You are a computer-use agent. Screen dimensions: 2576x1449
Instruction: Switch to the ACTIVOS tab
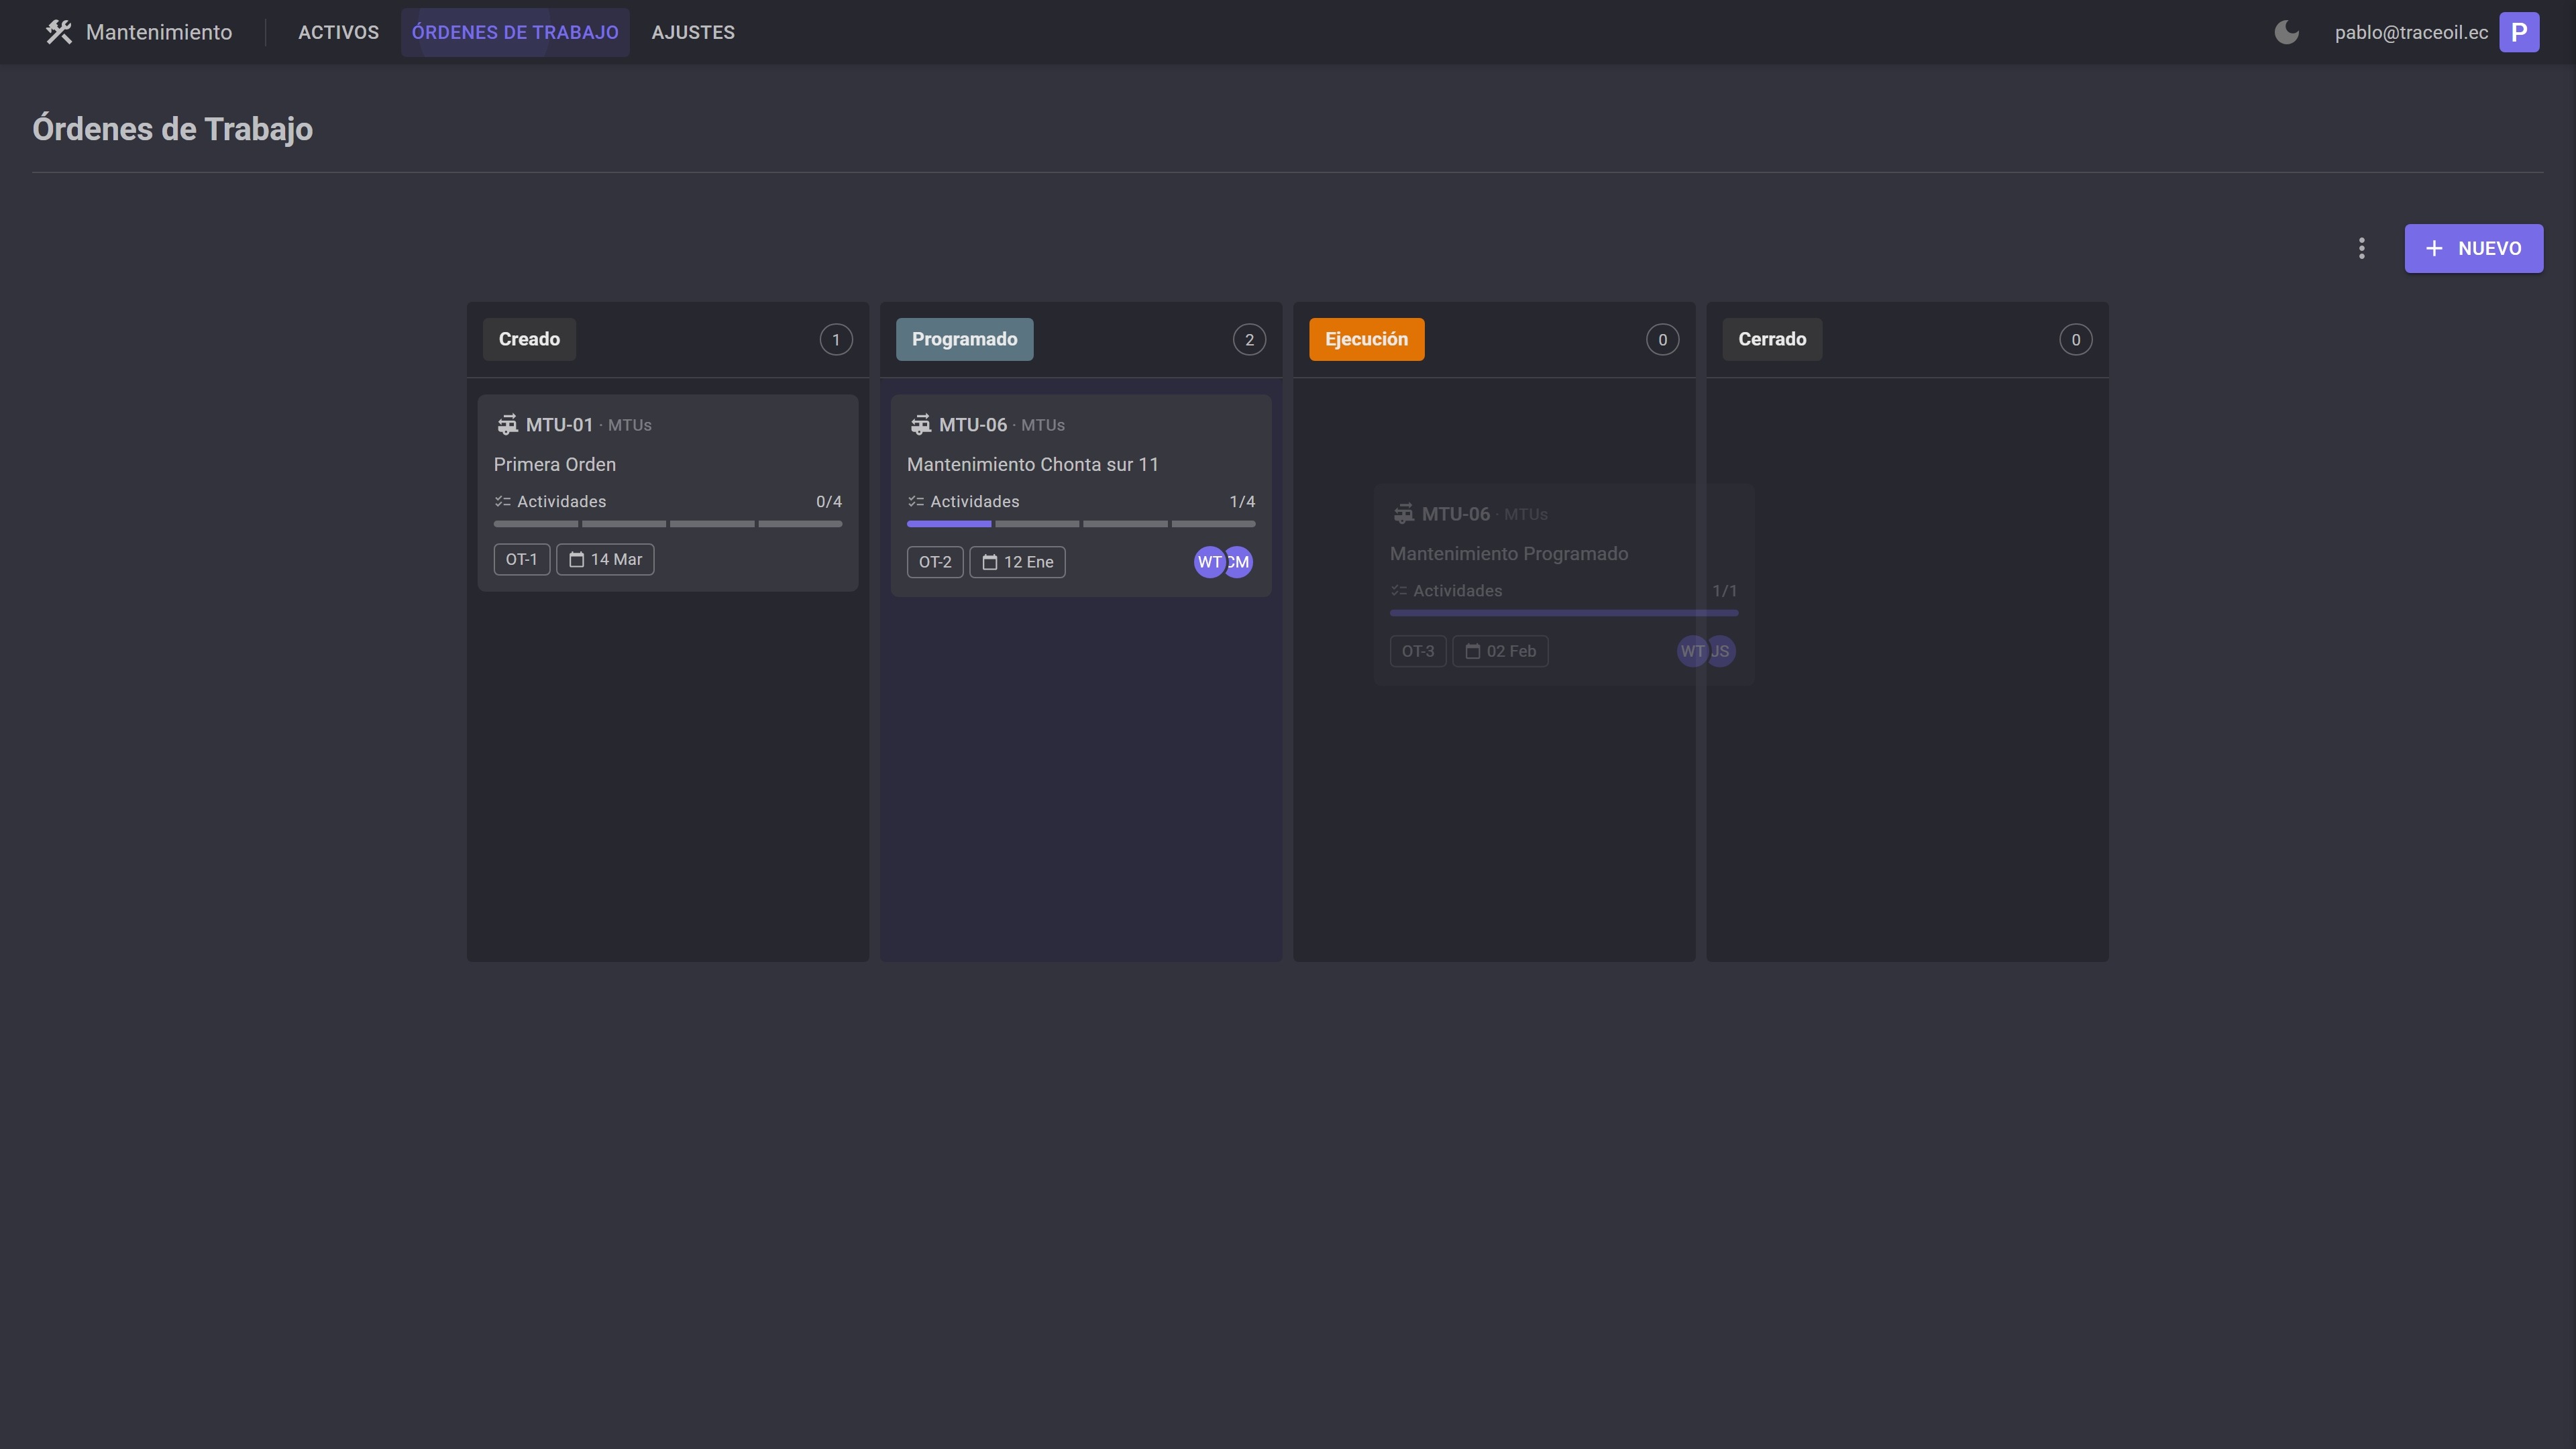(338, 32)
